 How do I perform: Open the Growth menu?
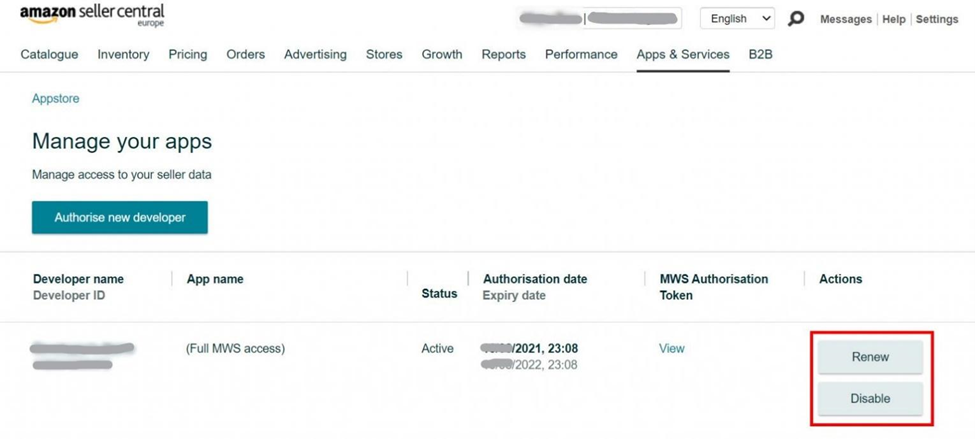(x=442, y=55)
